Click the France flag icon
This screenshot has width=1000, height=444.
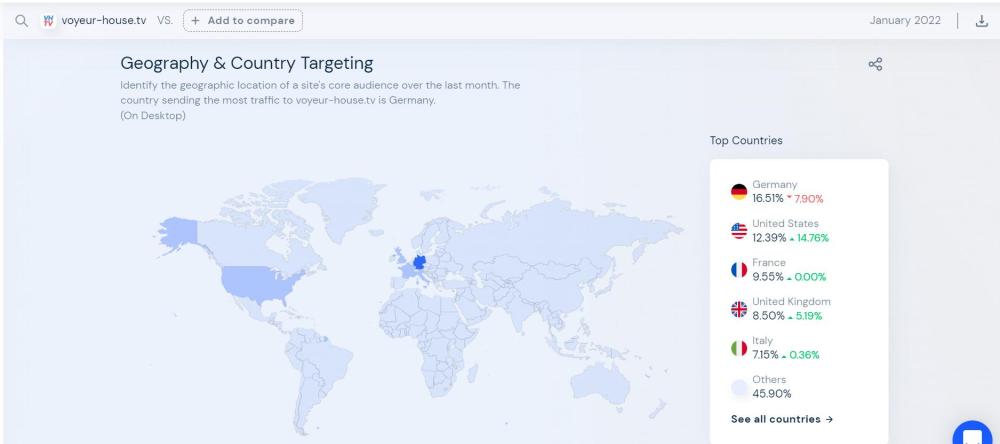point(739,270)
